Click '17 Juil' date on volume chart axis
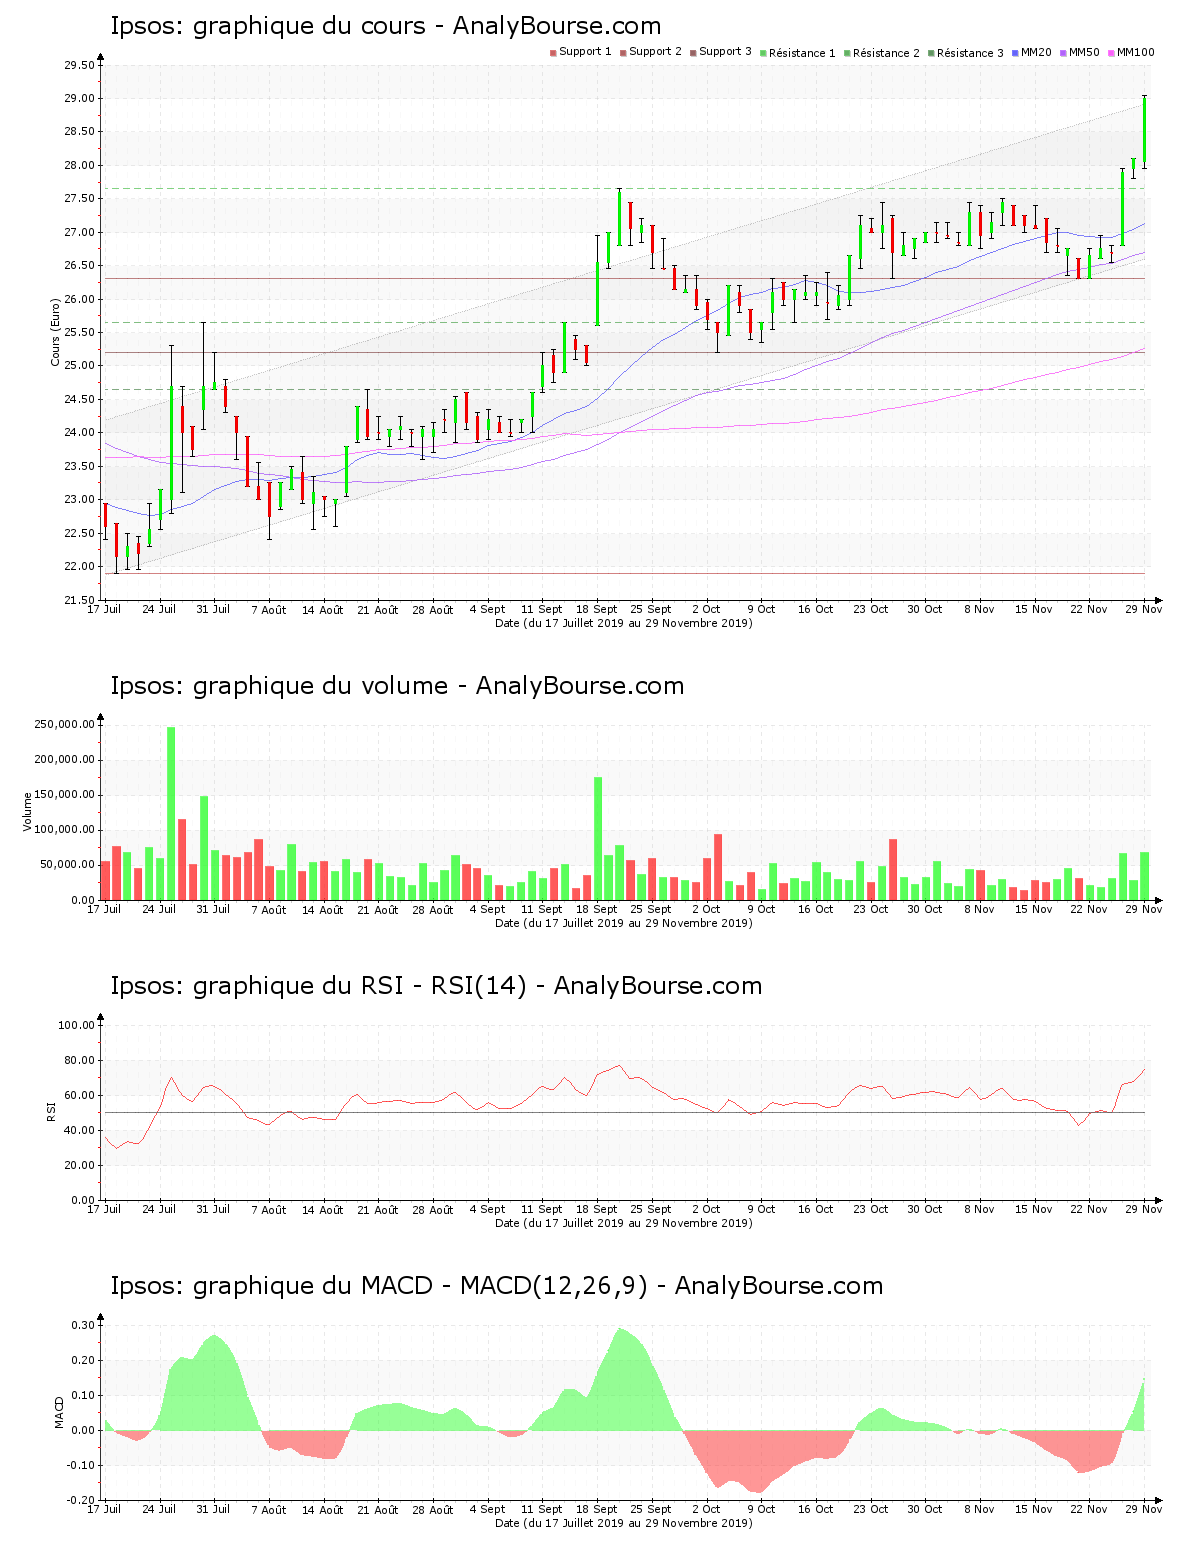The width and height of the screenshot is (1200, 1550). pyautogui.click(x=104, y=909)
